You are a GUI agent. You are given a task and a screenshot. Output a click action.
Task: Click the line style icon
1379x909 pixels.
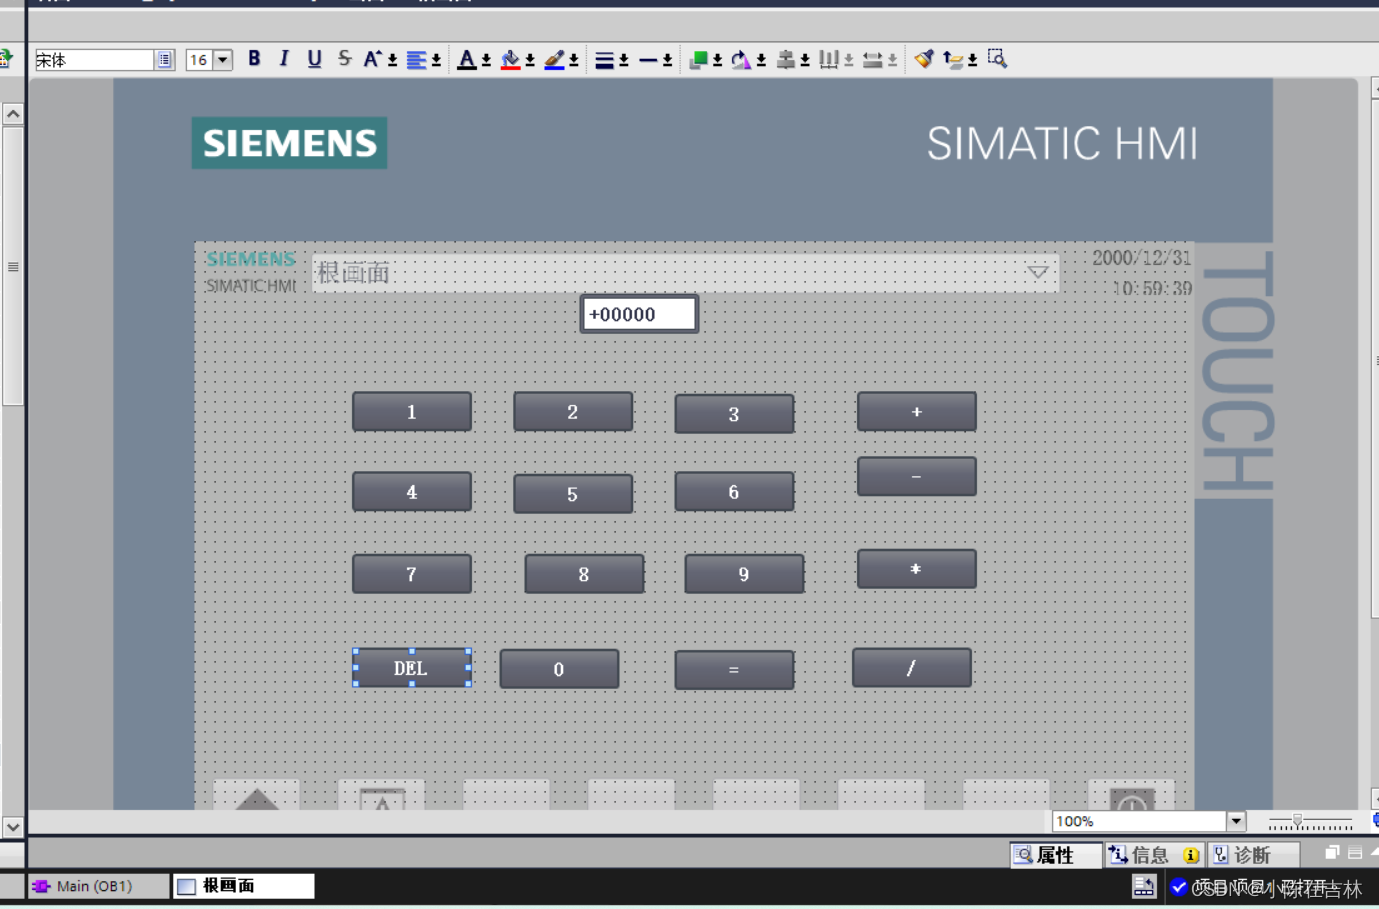click(x=648, y=60)
